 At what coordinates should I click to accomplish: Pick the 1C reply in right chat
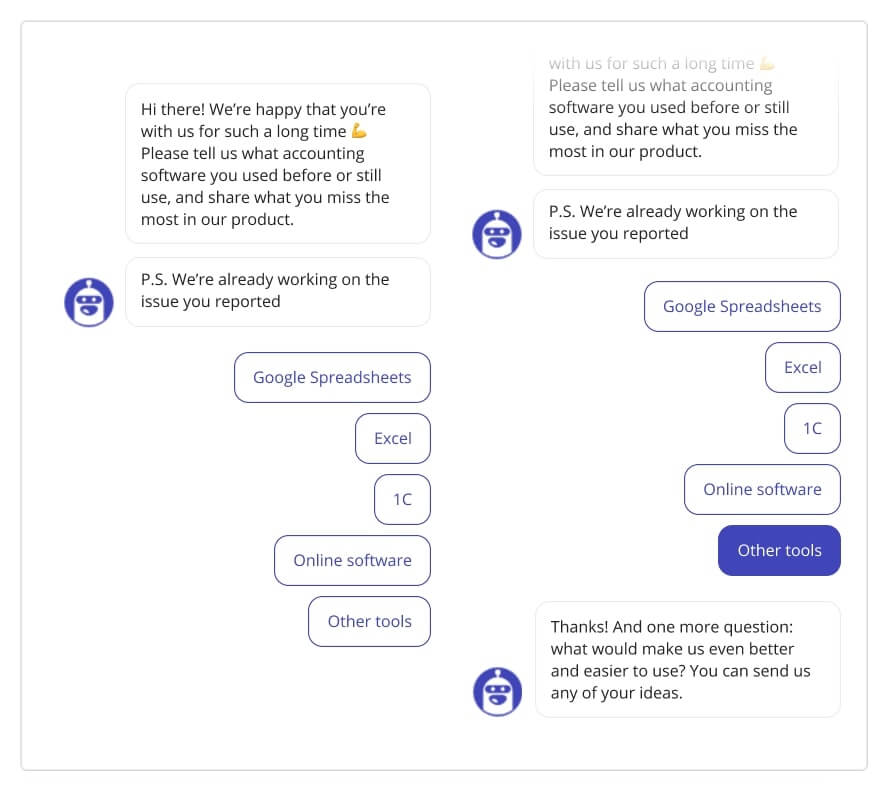coord(812,428)
